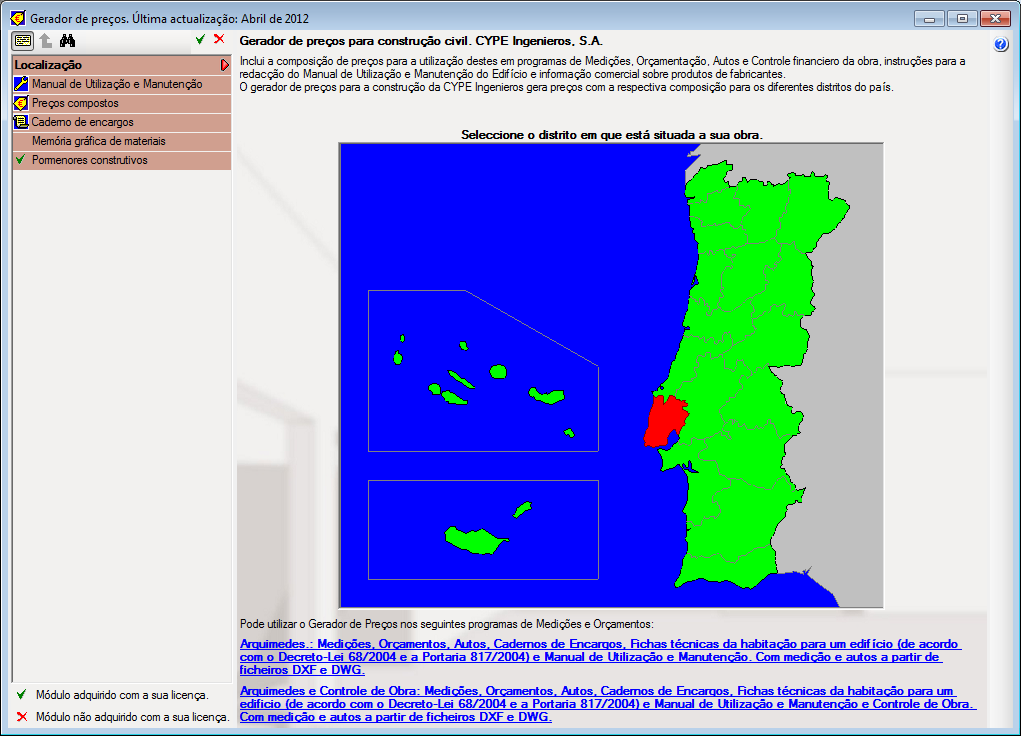1021x736 pixels.
Task: Select the southern Algarve Faro district
Action: point(729,567)
